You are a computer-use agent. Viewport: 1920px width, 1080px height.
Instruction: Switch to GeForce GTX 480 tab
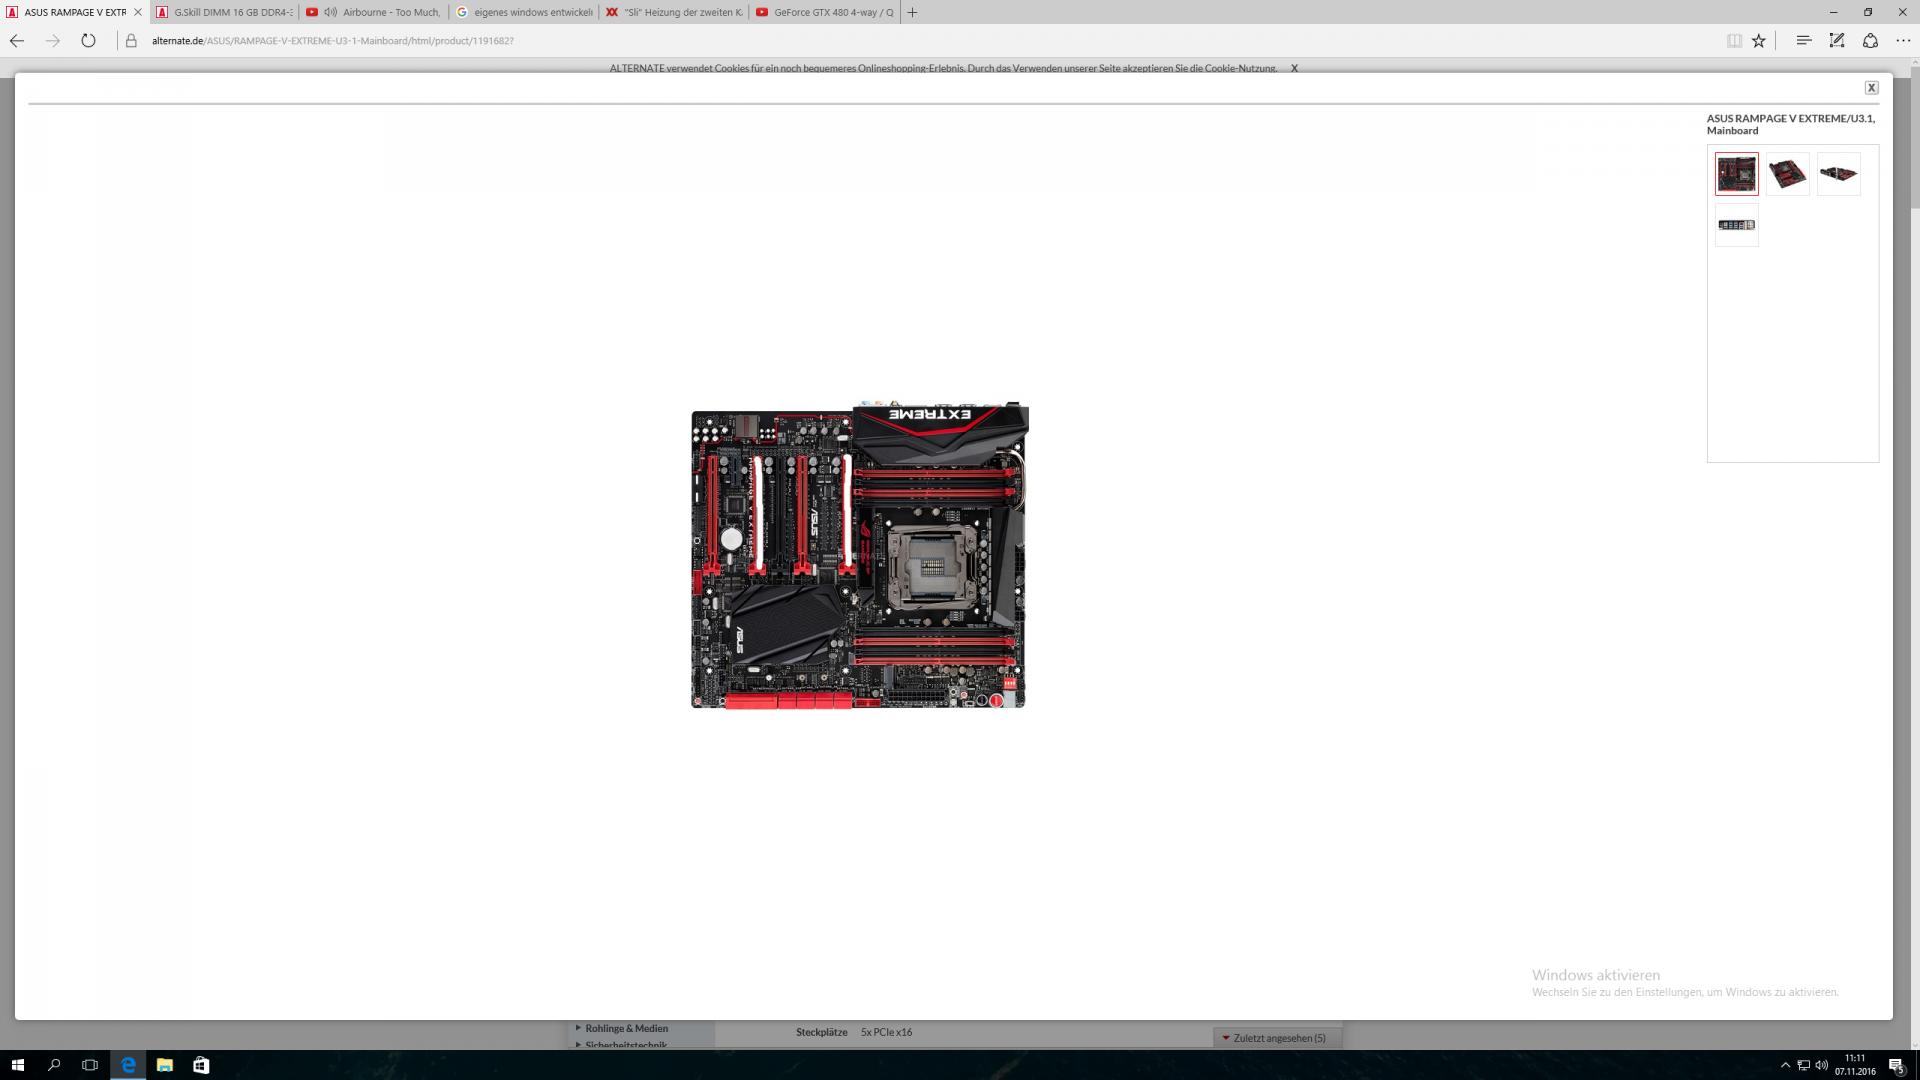click(x=825, y=12)
